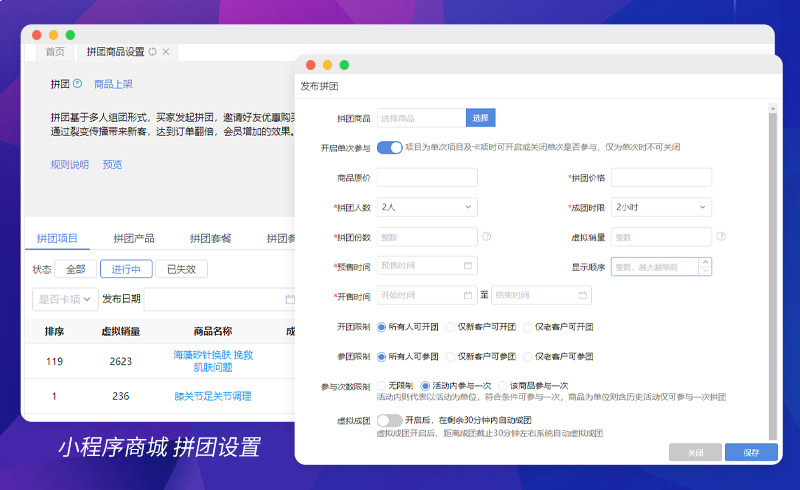Switch to the 拼团产品 tab

click(x=130, y=238)
